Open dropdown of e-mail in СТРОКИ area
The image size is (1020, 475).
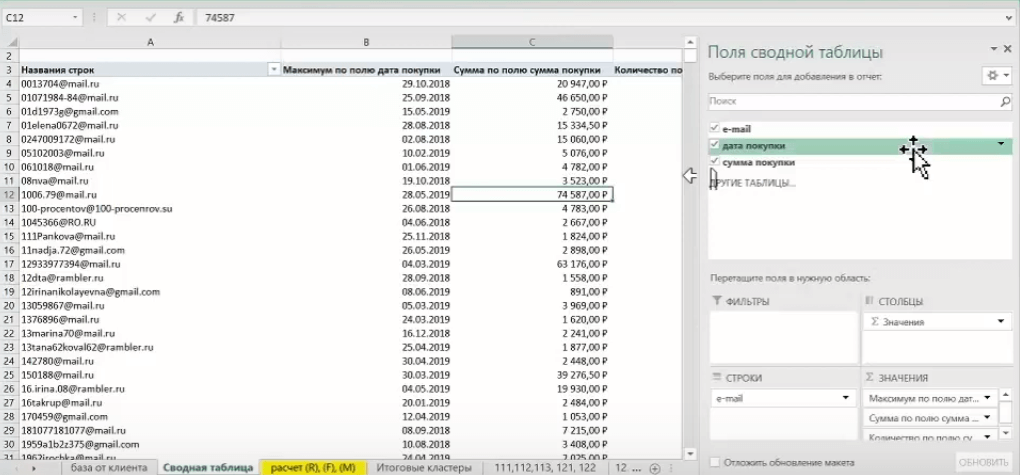846,398
